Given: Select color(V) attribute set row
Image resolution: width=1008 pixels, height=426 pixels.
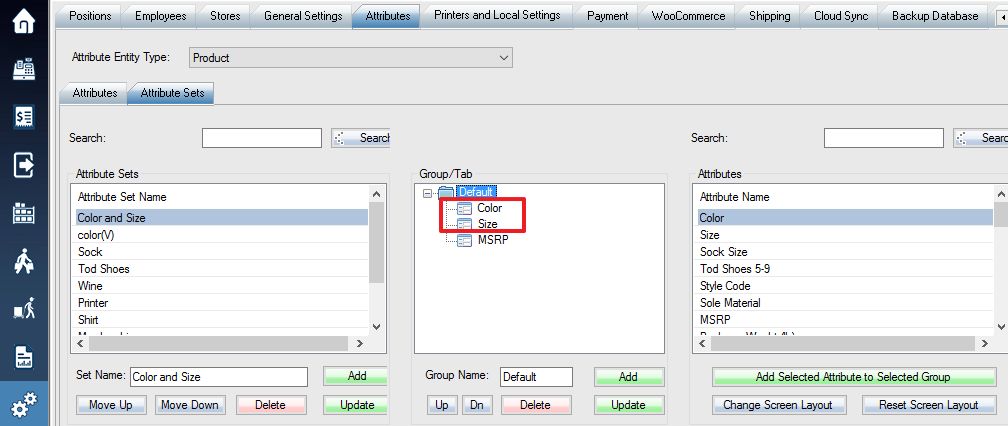Looking at the screenshot, I should pos(222,235).
